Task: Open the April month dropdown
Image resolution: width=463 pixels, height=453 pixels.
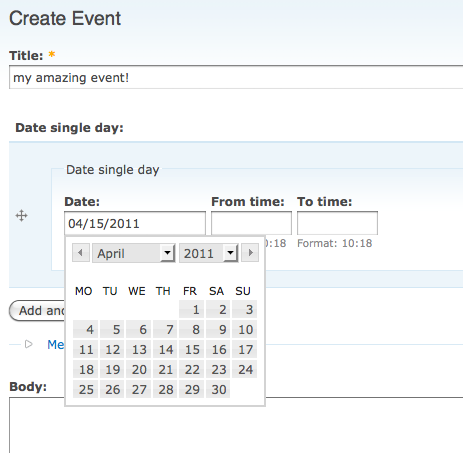Action: click(134, 253)
